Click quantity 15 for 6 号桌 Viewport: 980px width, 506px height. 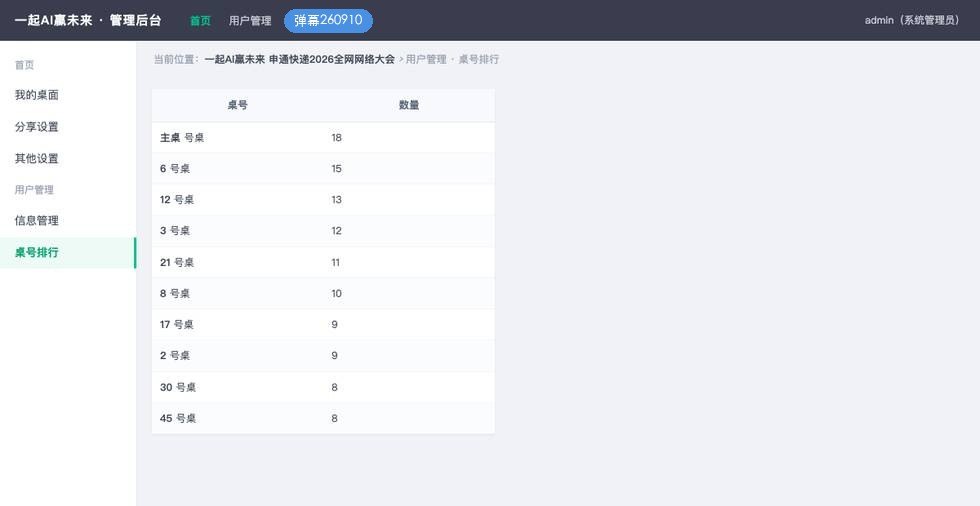click(x=336, y=169)
